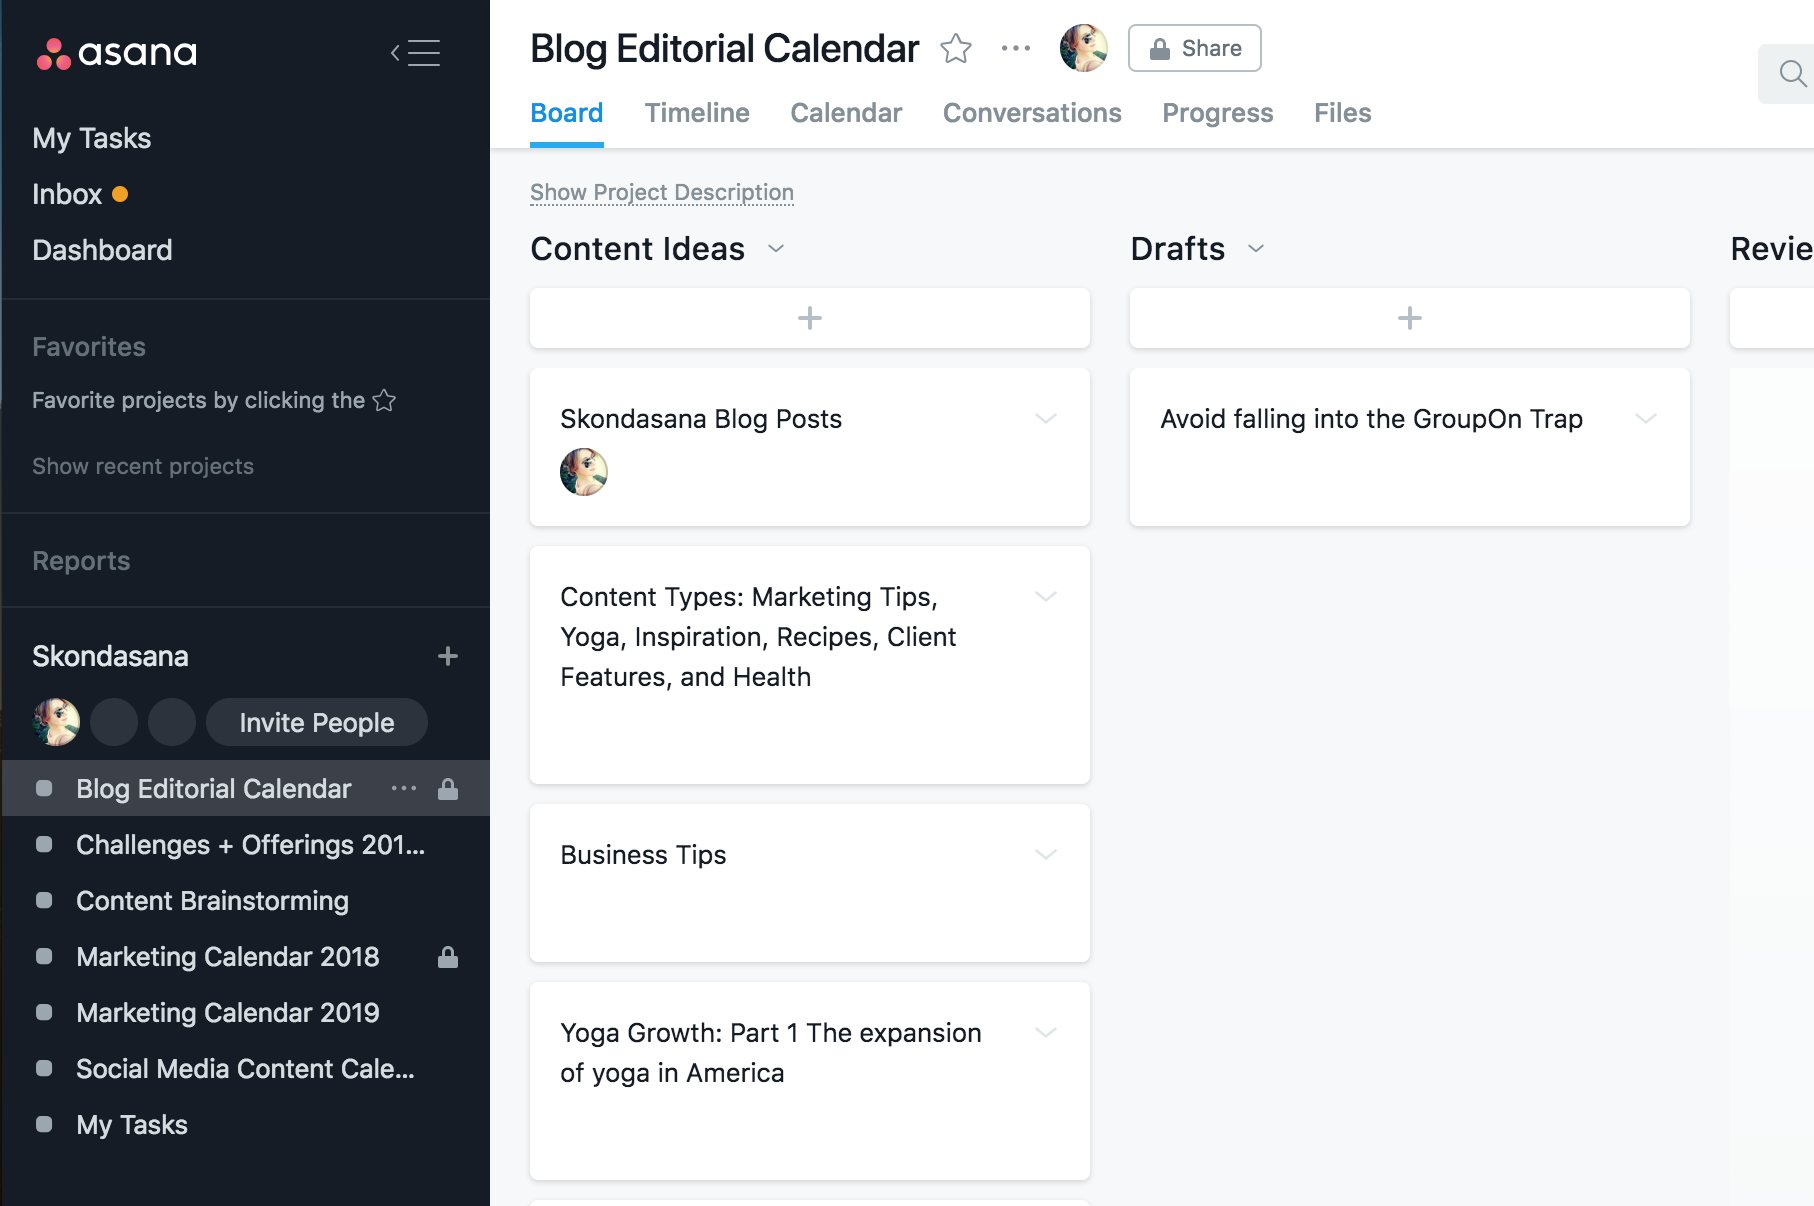The image size is (1814, 1206).
Task: Open the Dashboard
Action: [102, 250]
